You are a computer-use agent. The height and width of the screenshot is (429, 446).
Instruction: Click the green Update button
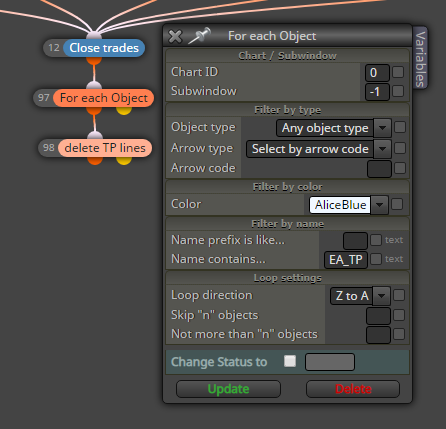(228, 389)
